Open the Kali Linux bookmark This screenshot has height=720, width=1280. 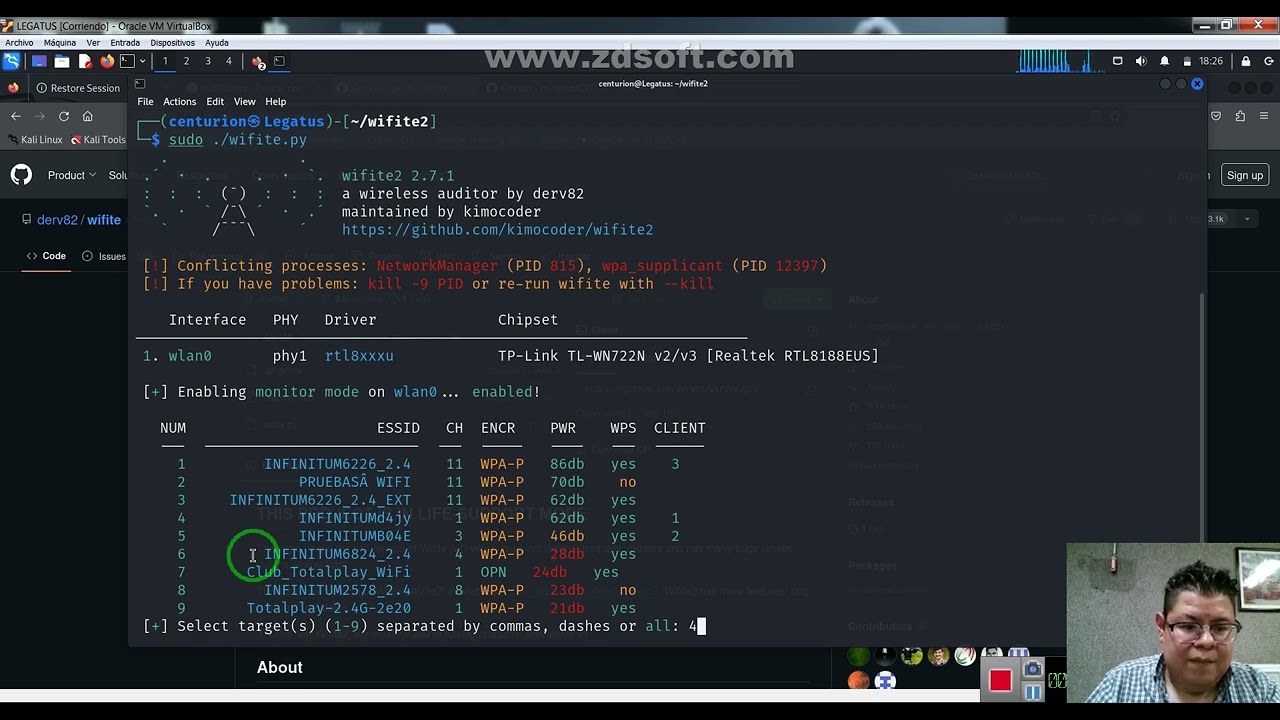[x=34, y=140]
